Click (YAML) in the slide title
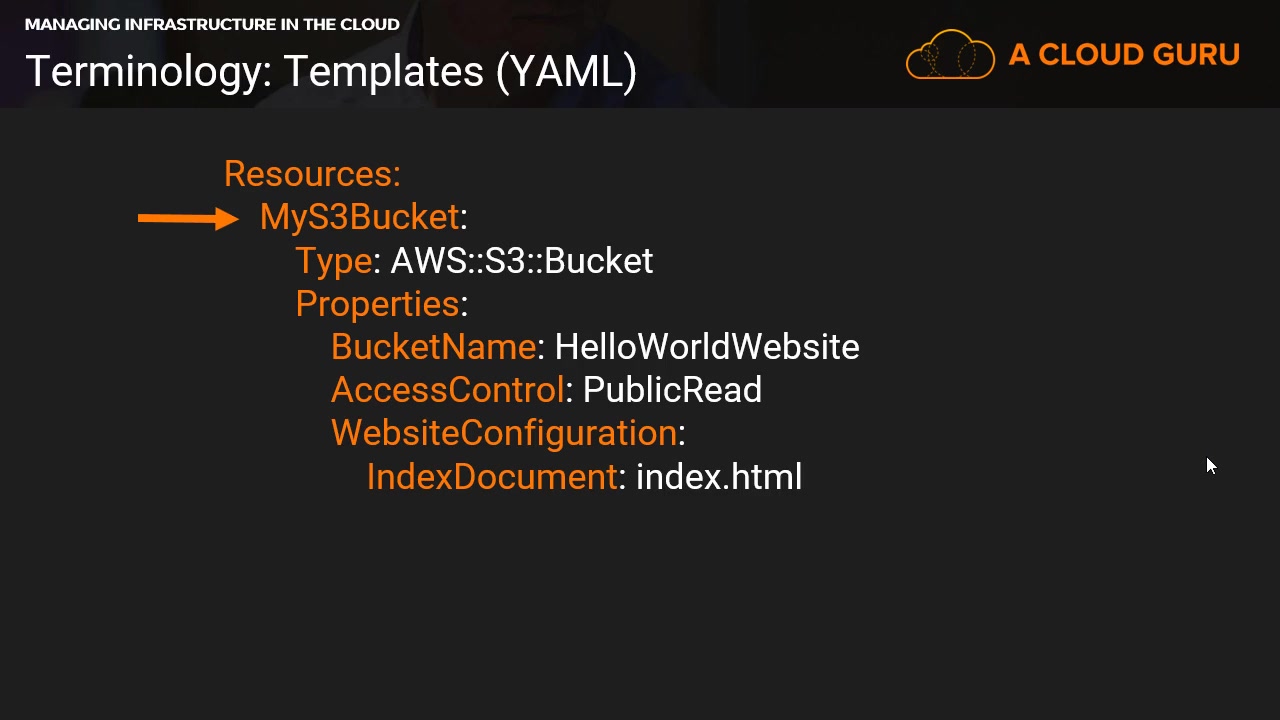 566,72
